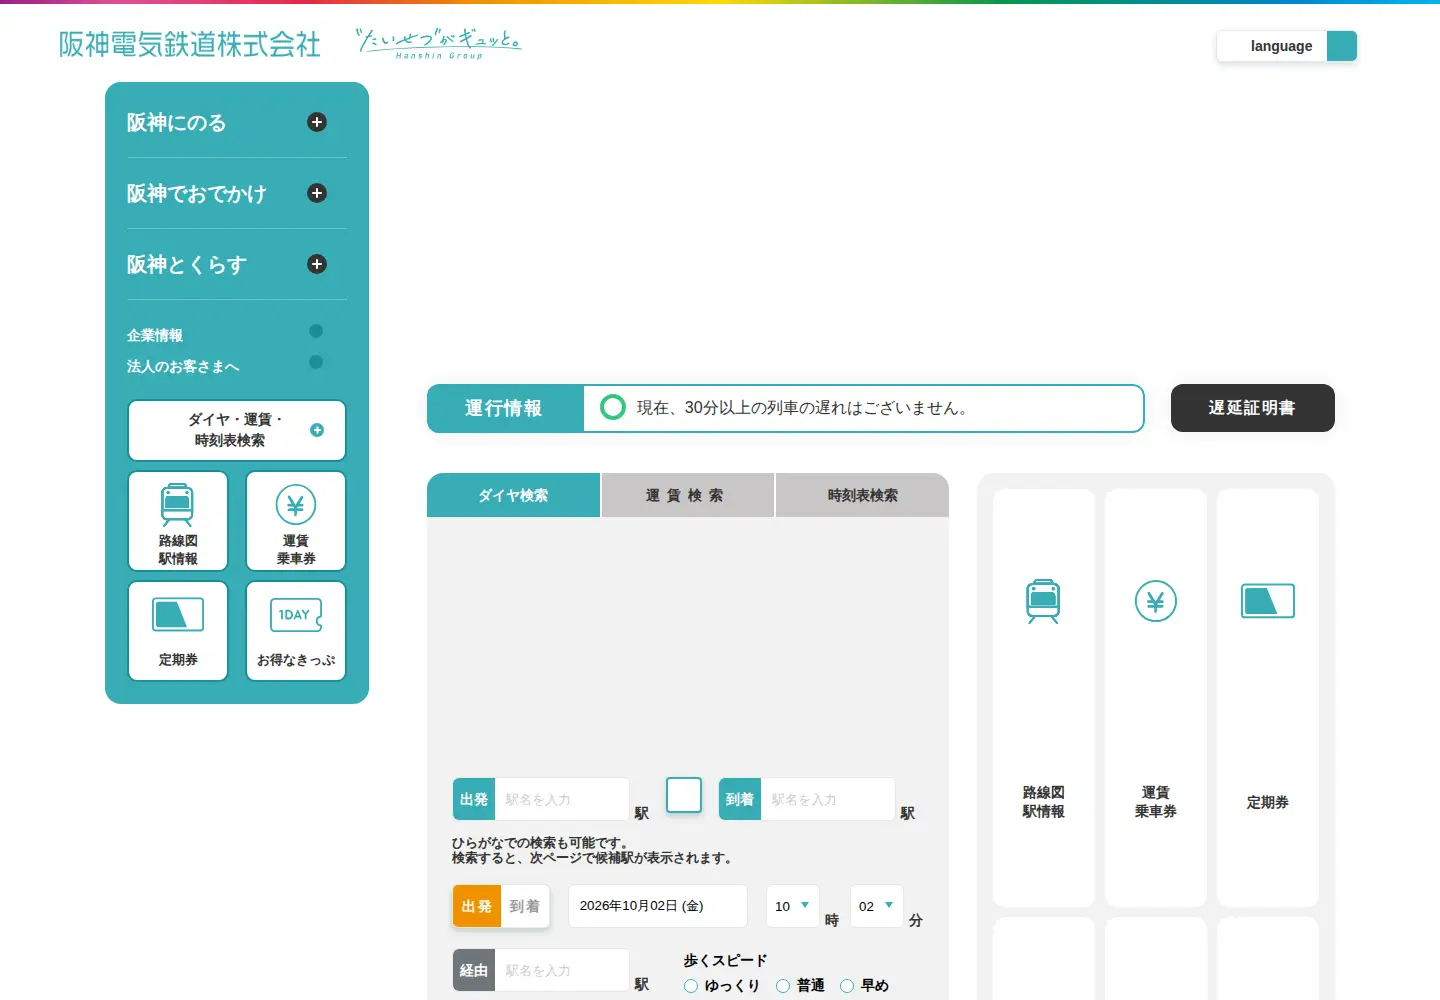
Task: Open 法人のお客さまへ sidebar link
Action: (x=183, y=366)
